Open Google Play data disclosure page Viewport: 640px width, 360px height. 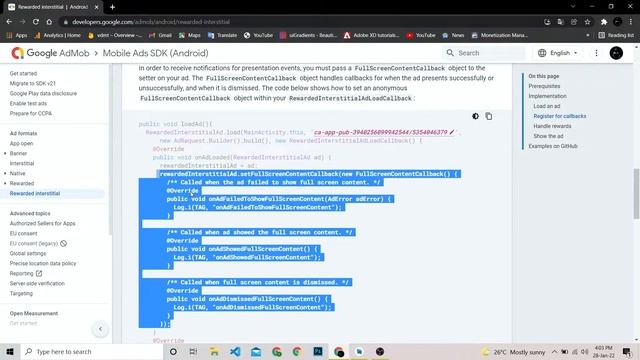pyautogui.click(x=43, y=93)
